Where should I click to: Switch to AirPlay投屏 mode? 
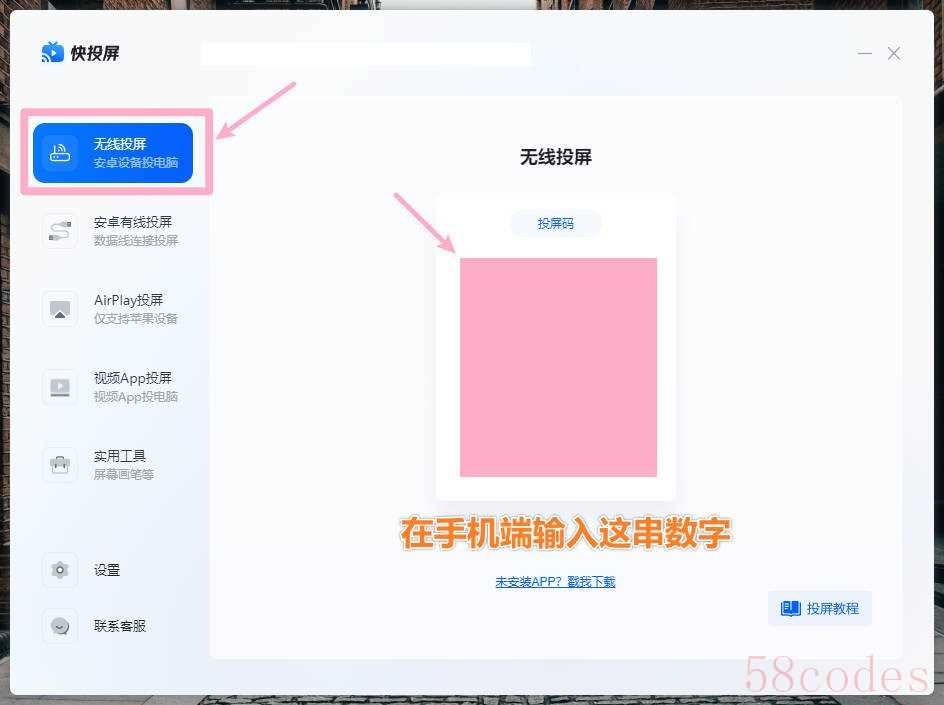point(113,309)
